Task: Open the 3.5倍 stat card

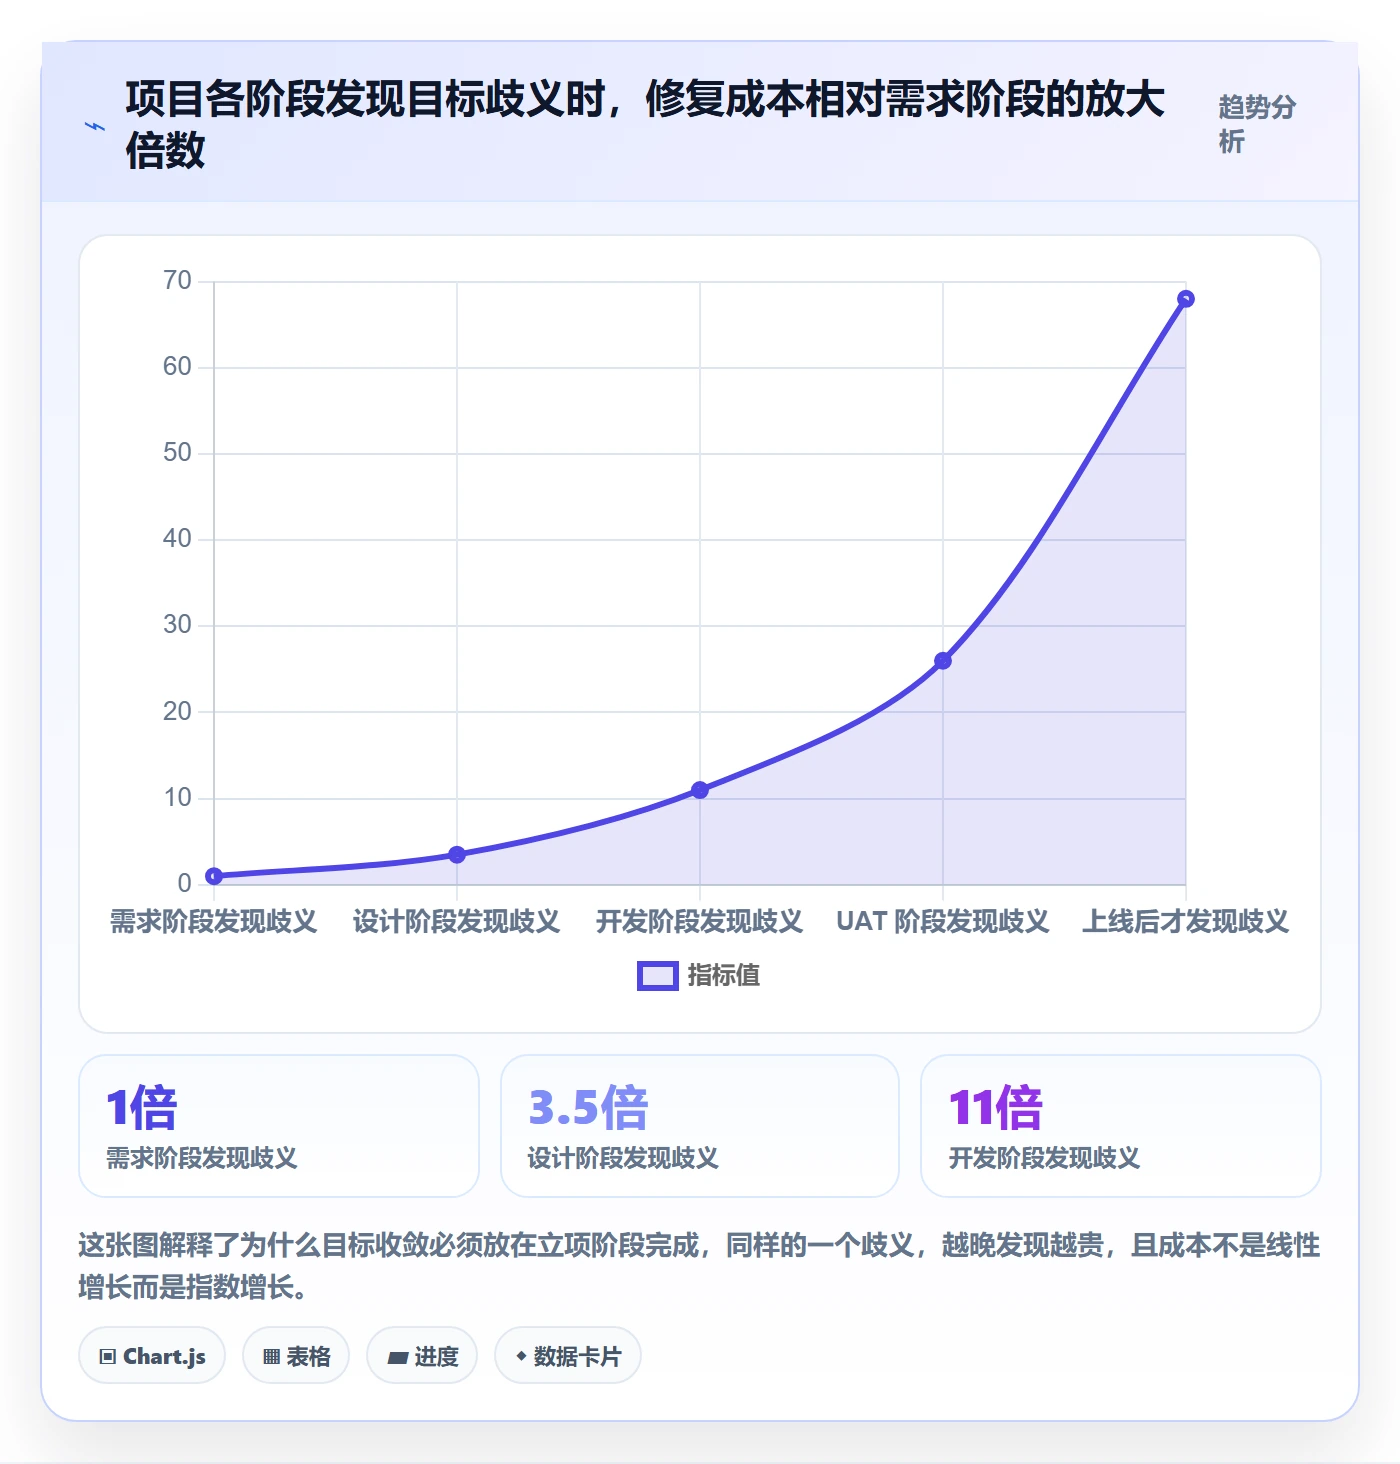Action: pos(700,1126)
